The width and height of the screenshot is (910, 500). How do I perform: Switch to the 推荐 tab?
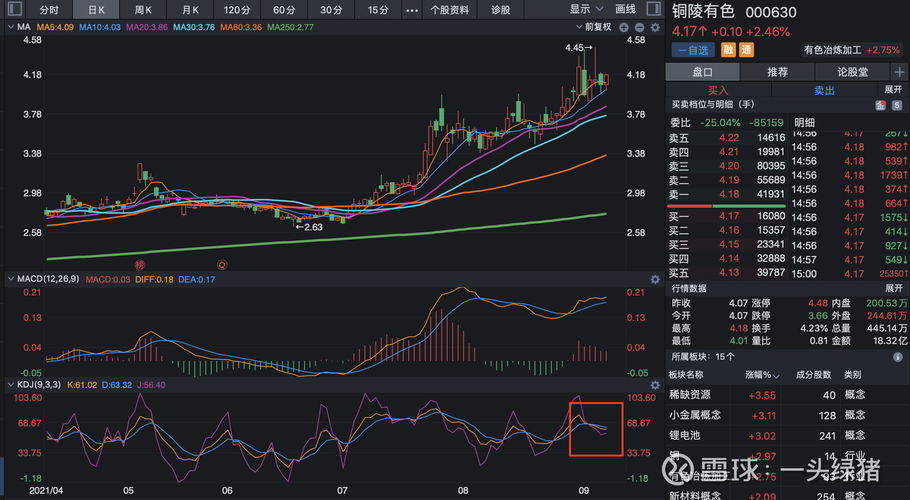click(778, 72)
